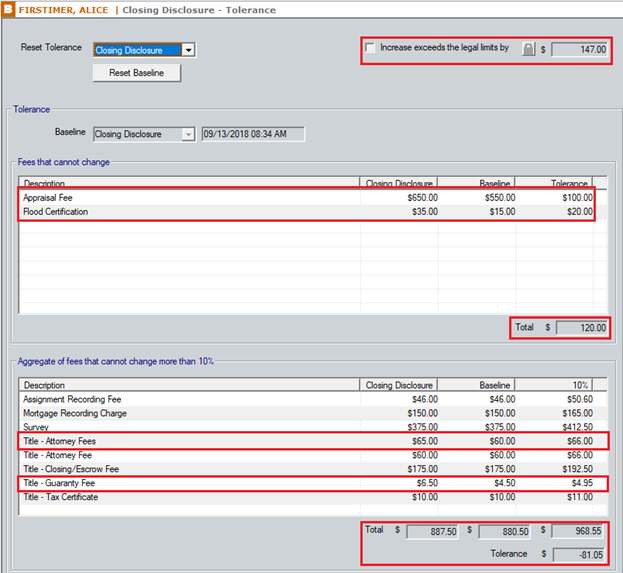623x573 pixels.
Task: Expand the Baseline Closing Disclosure dropdown
Action: pos(187,135)
